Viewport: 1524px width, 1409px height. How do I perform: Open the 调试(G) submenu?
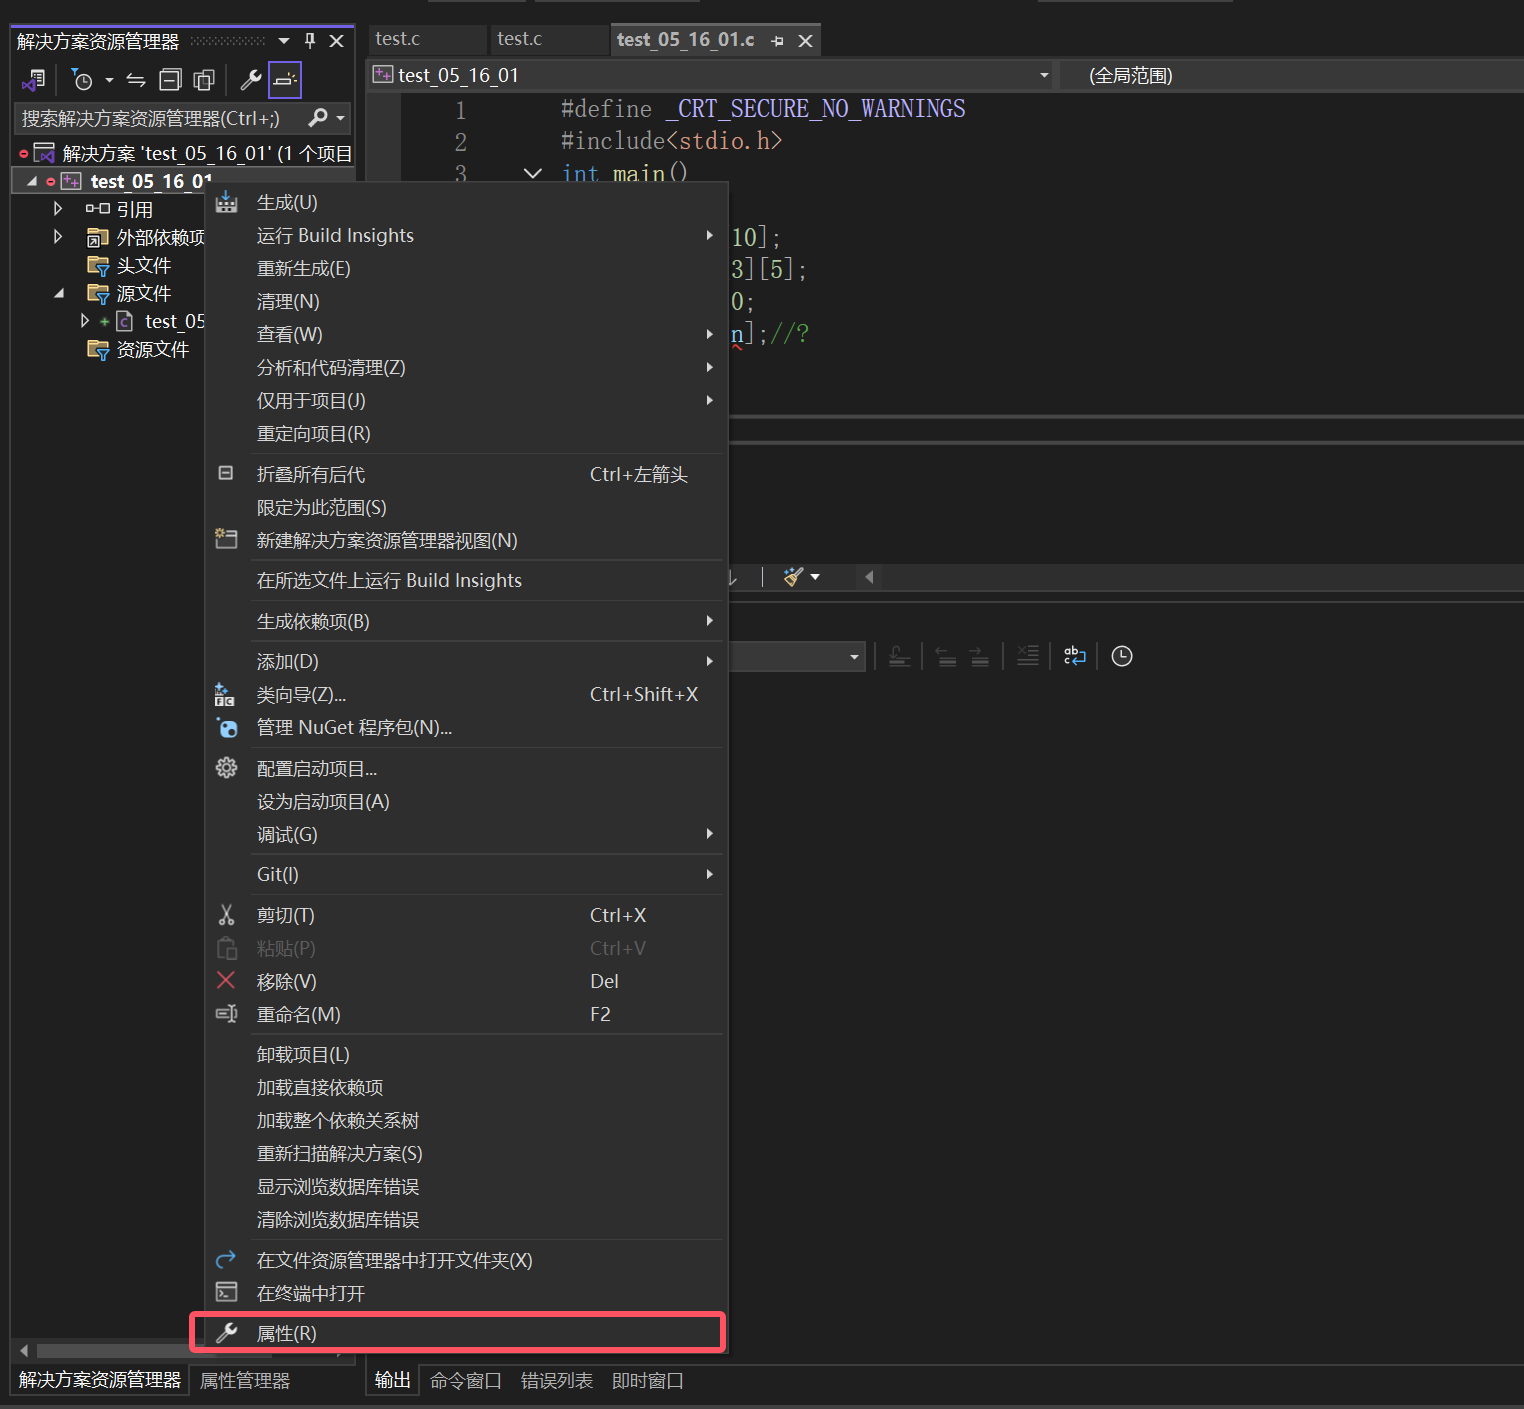point(466,835)
